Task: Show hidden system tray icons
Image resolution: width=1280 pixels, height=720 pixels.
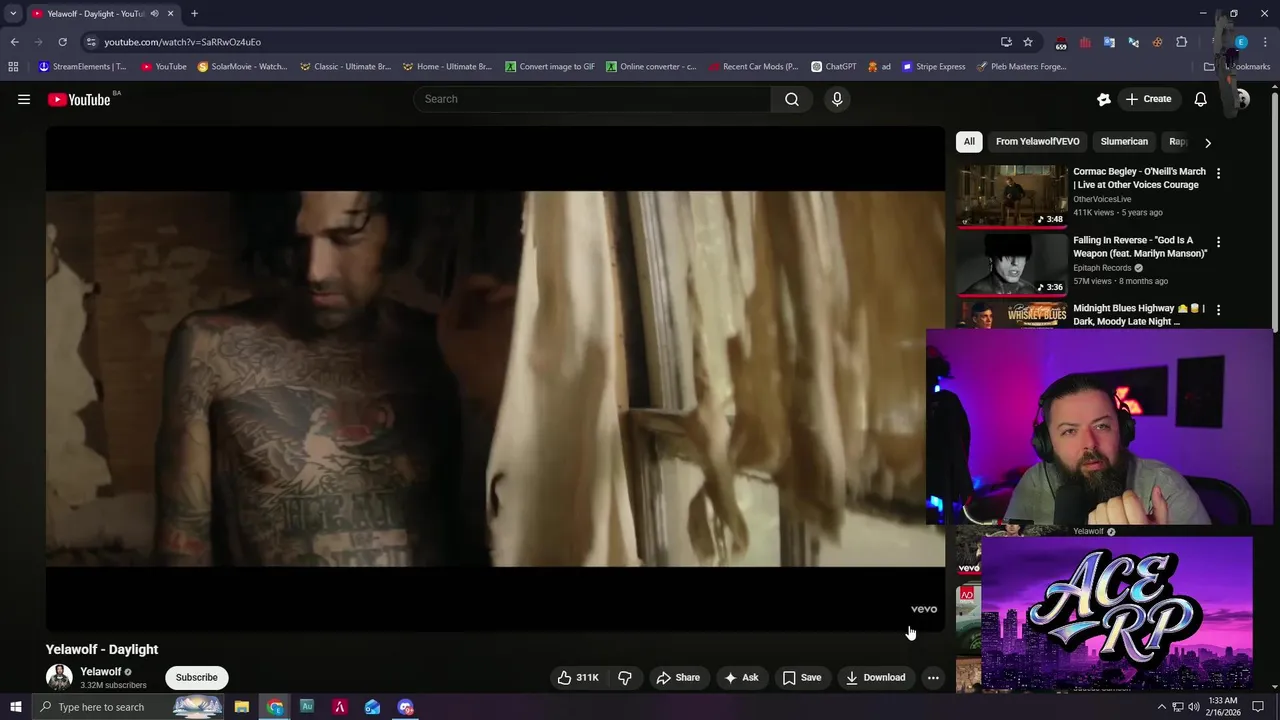Action: point(1162,707)
